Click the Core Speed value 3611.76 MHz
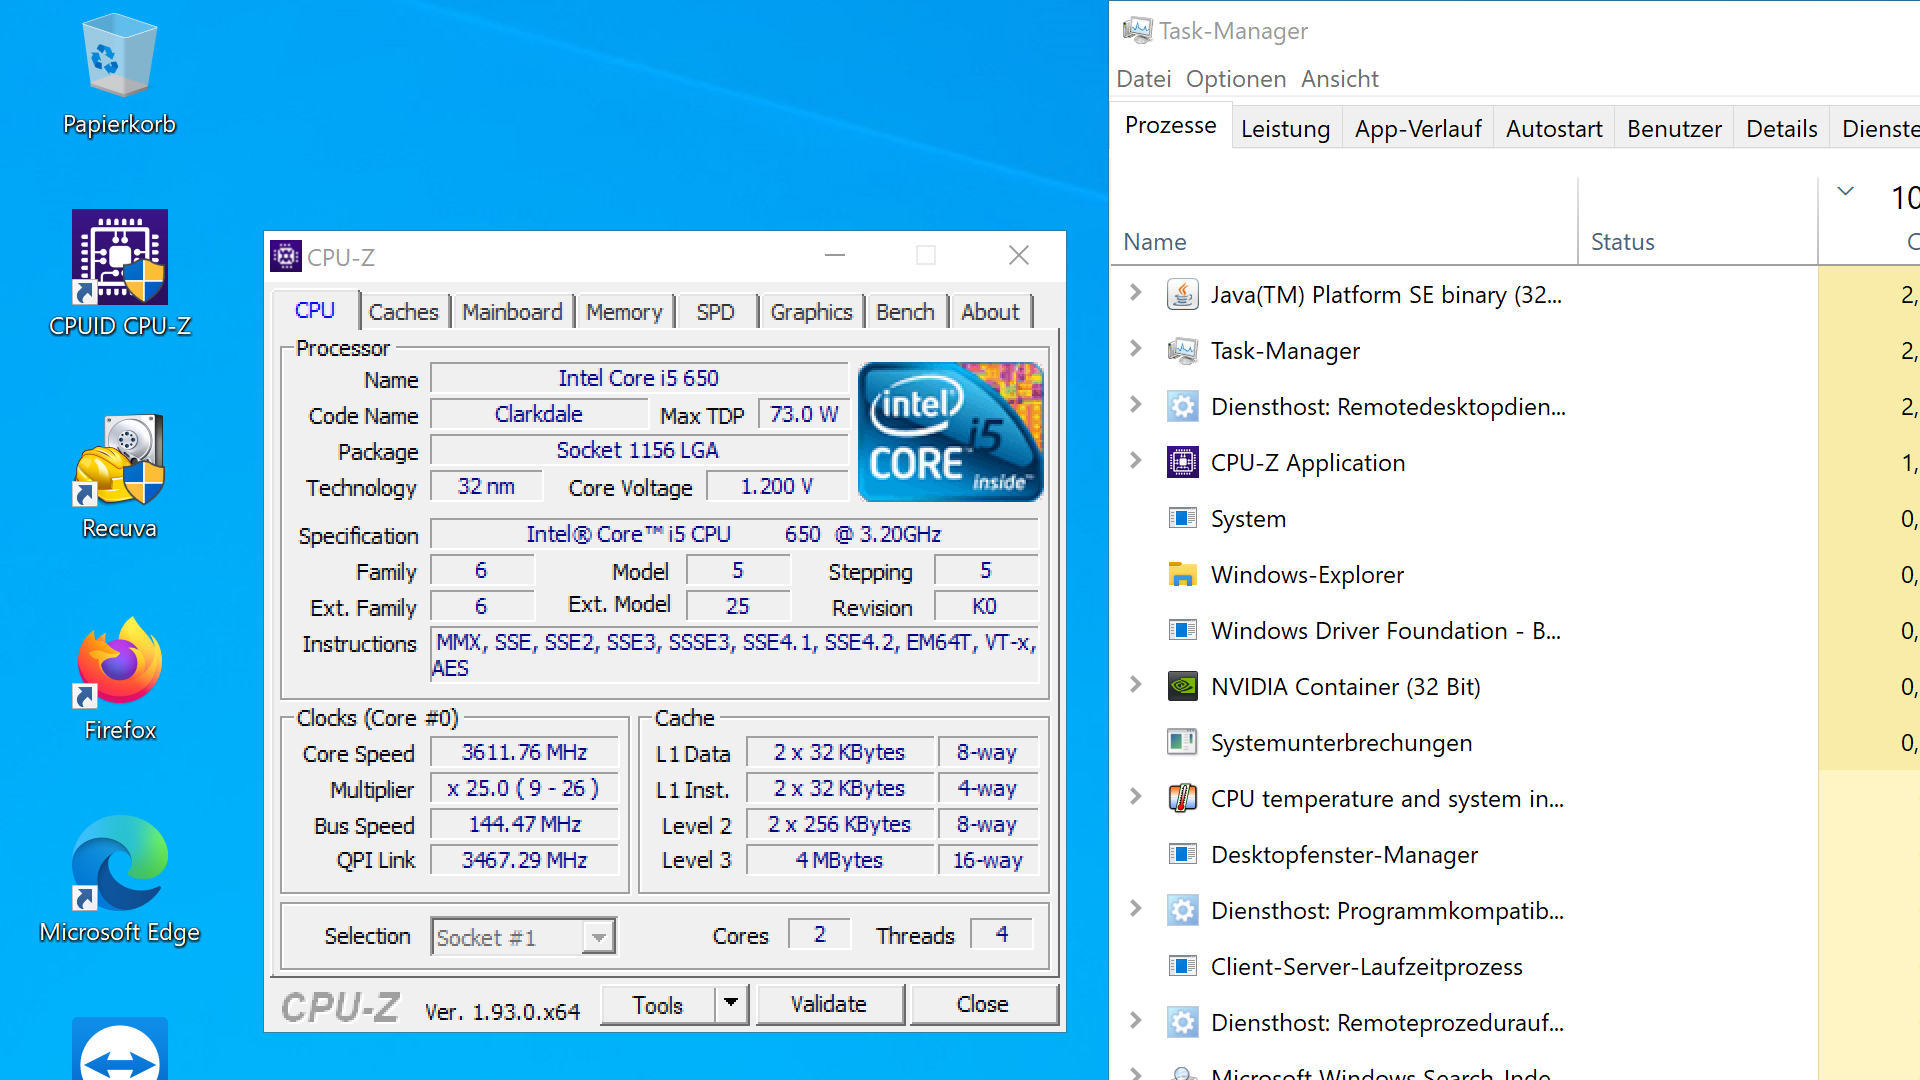 [x=524, y=752]
